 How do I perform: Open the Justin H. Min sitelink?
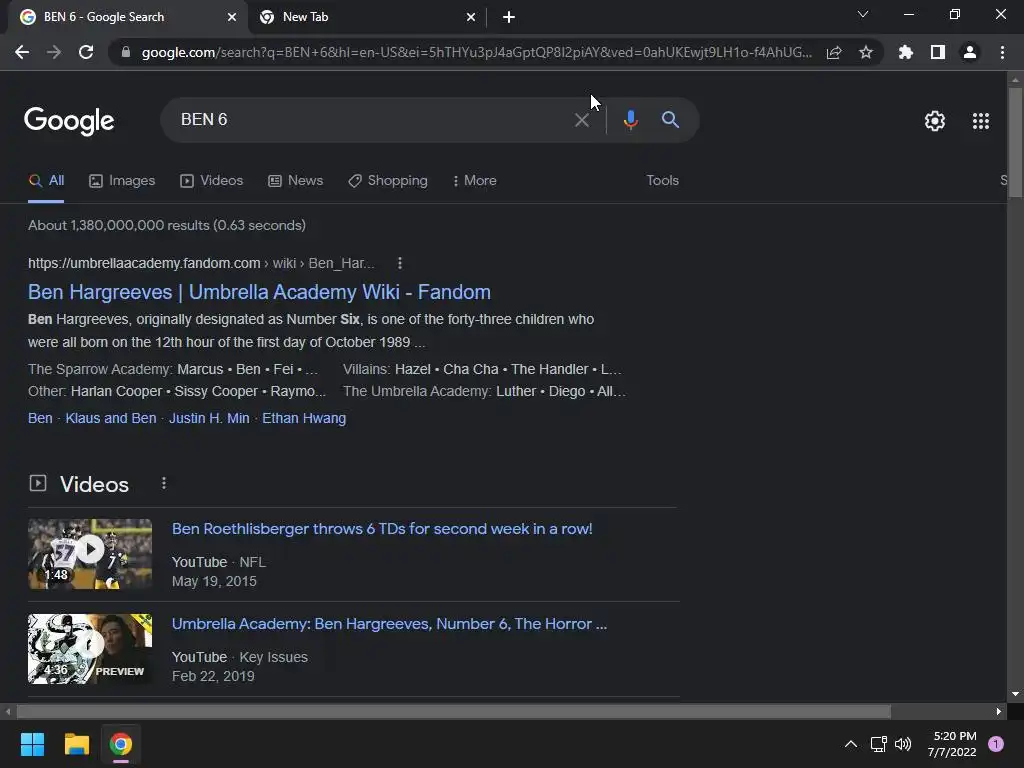[209, 418]
